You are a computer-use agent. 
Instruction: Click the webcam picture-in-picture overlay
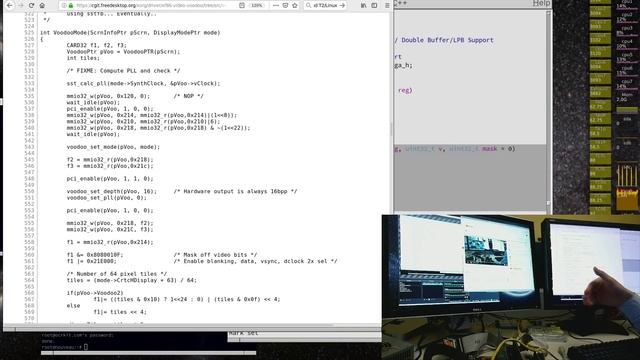point(511,287)
